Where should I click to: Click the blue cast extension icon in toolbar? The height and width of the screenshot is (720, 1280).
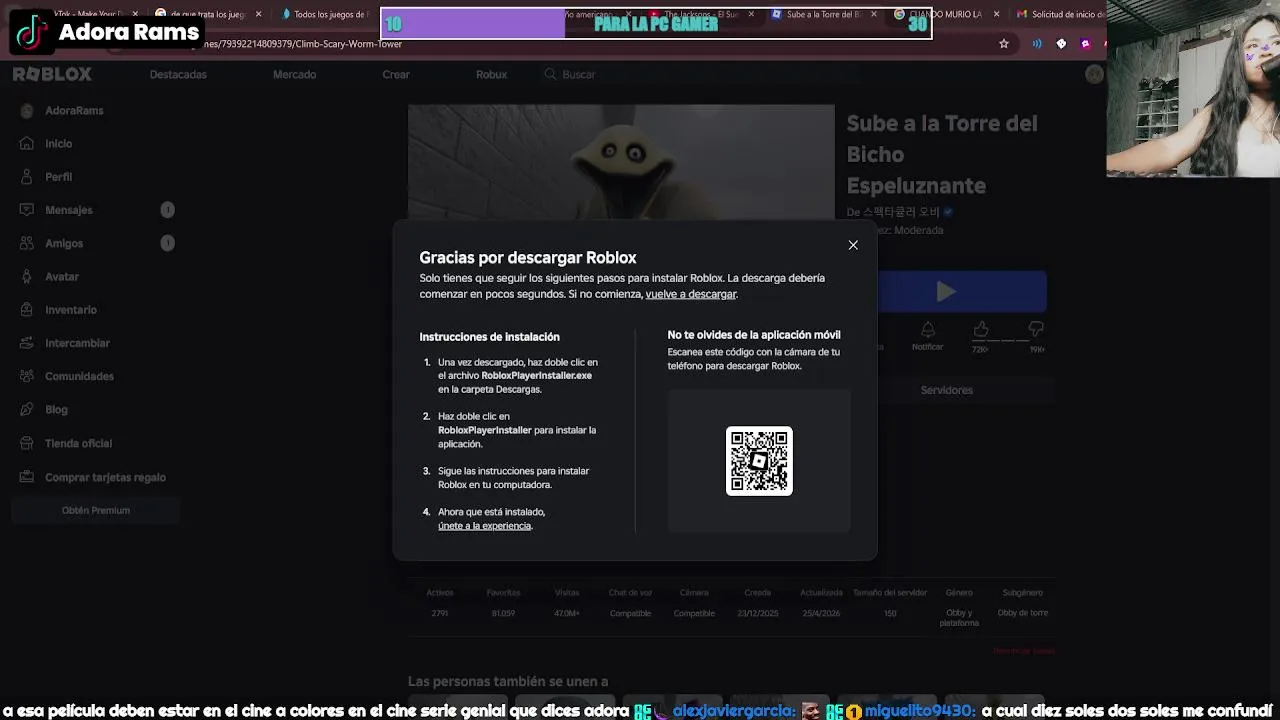click(x=1037, y=44)
